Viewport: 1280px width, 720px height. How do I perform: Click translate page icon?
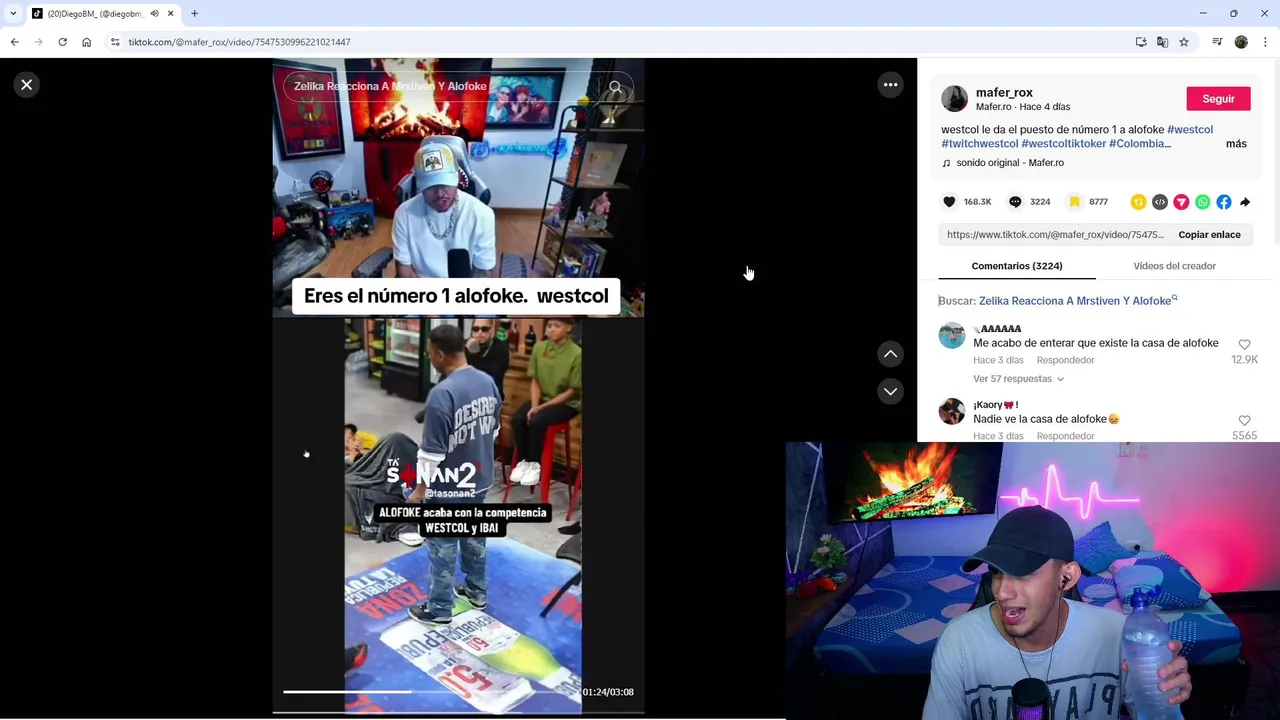tap(1162, 42)
